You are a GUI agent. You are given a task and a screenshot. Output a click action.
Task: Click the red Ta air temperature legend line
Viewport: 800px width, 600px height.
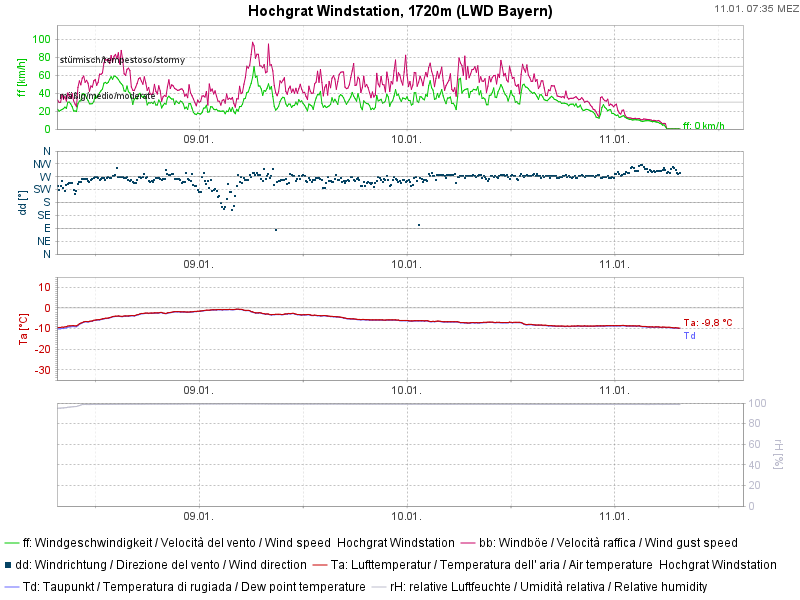tap(319, 565)
